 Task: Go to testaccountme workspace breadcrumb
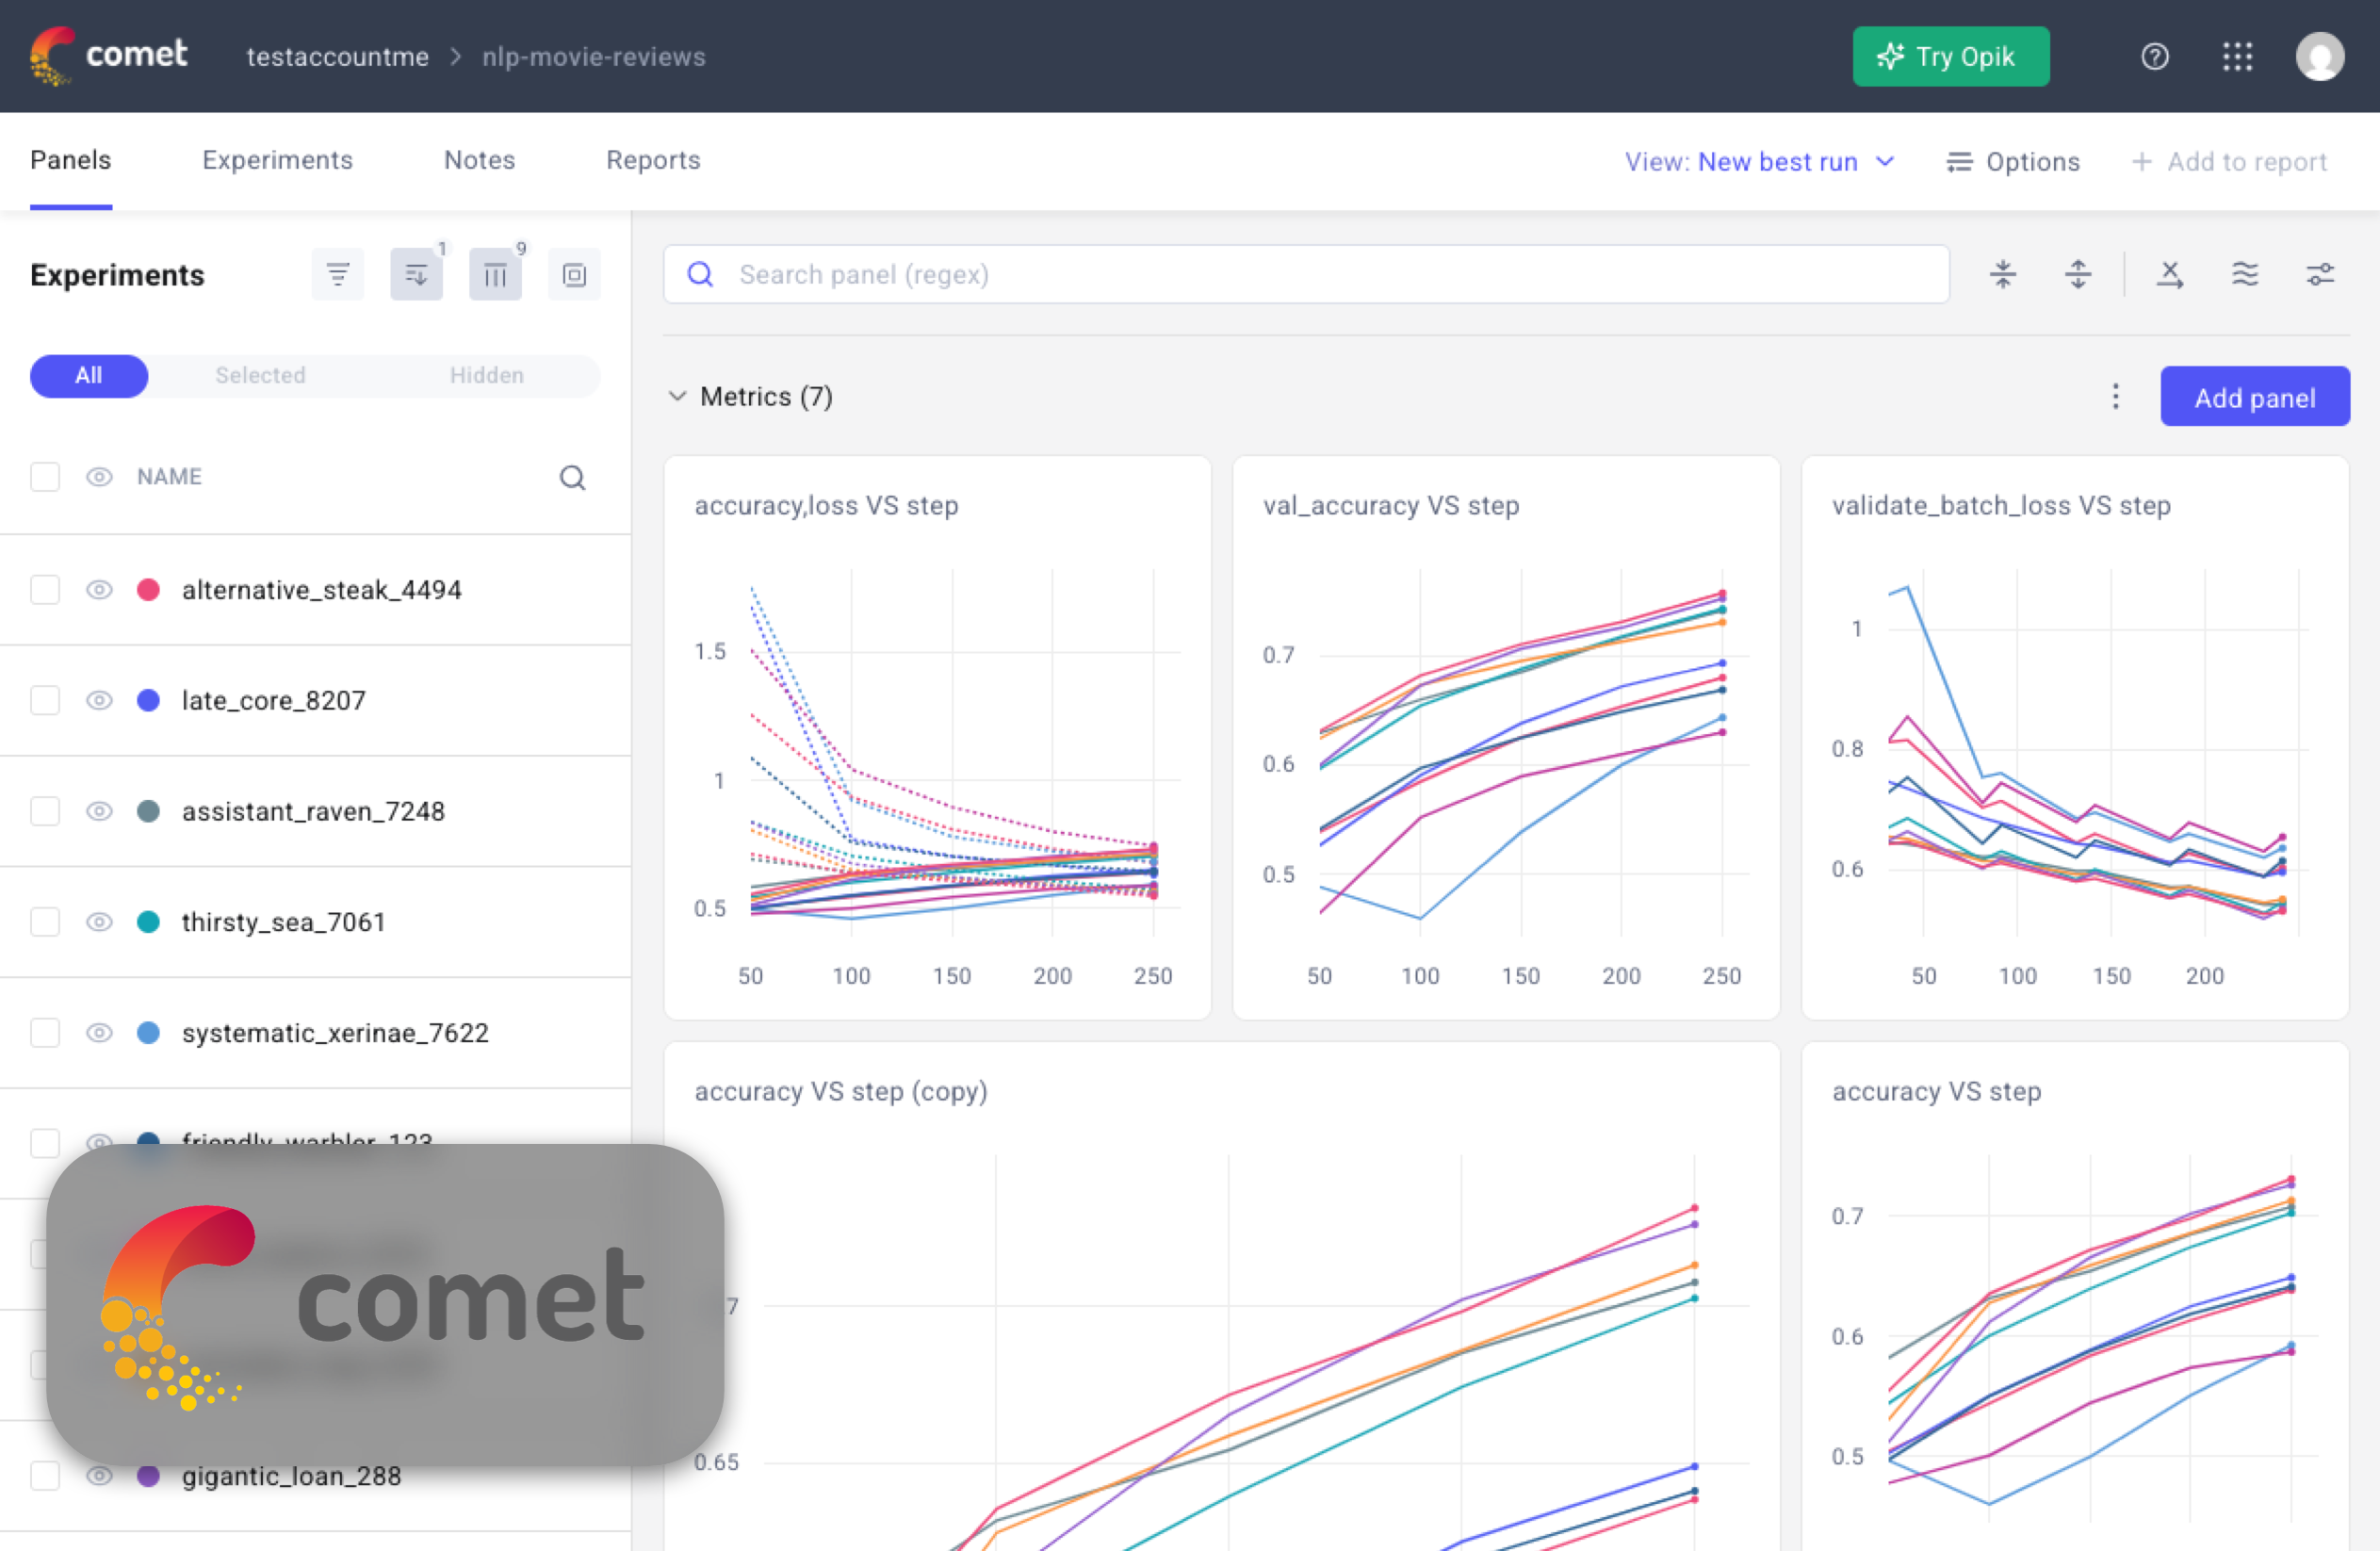(x=338, y=57)
